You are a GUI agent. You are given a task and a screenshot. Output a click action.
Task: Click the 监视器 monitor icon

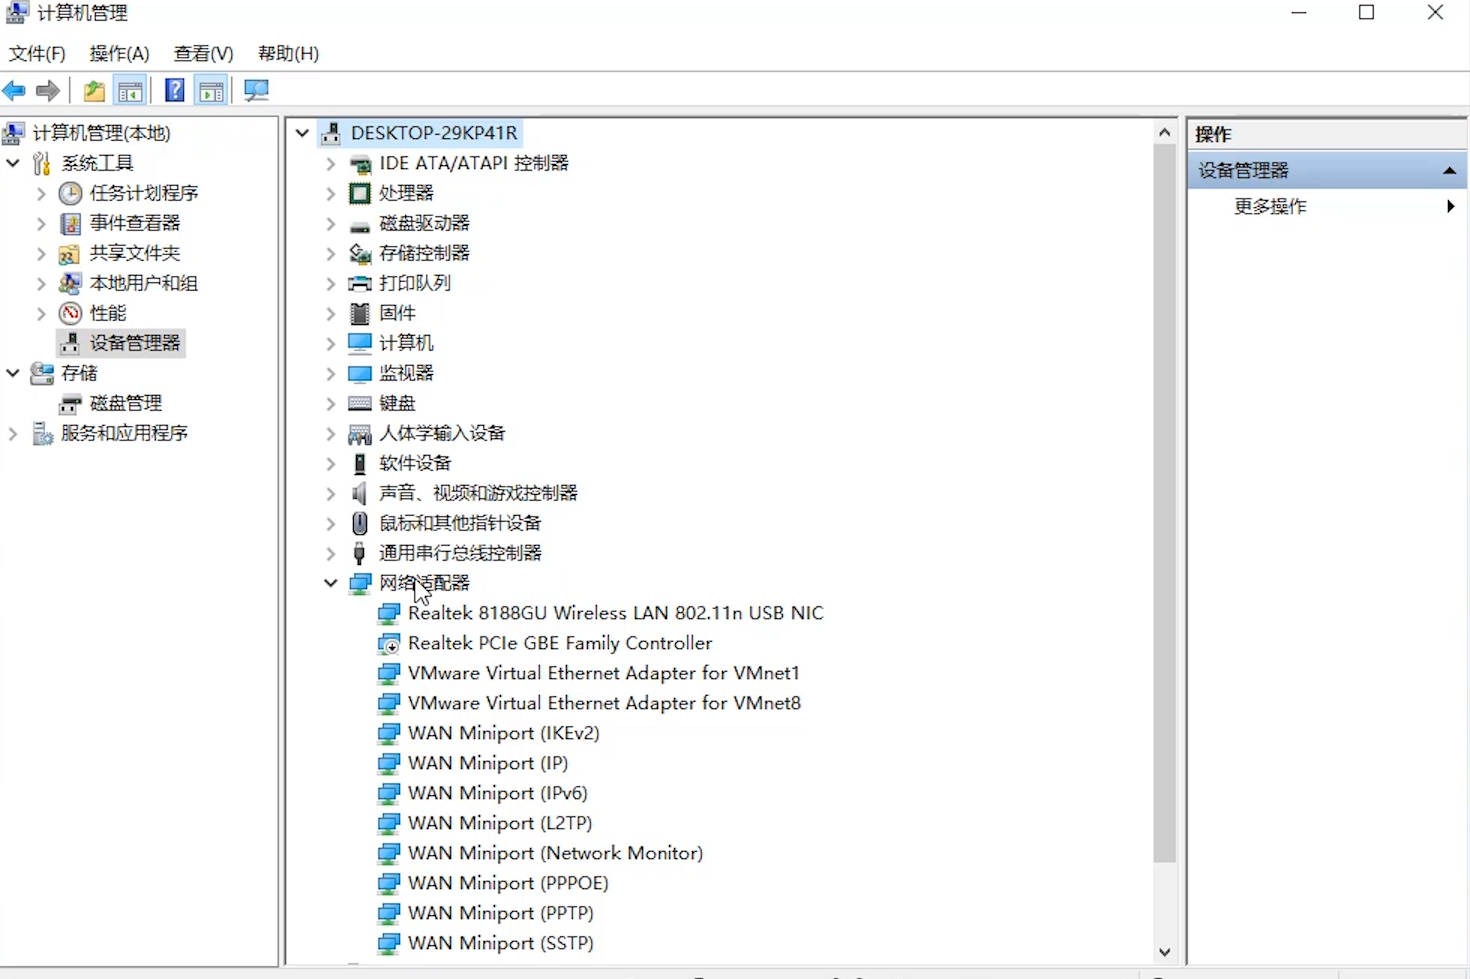[360, 374]
